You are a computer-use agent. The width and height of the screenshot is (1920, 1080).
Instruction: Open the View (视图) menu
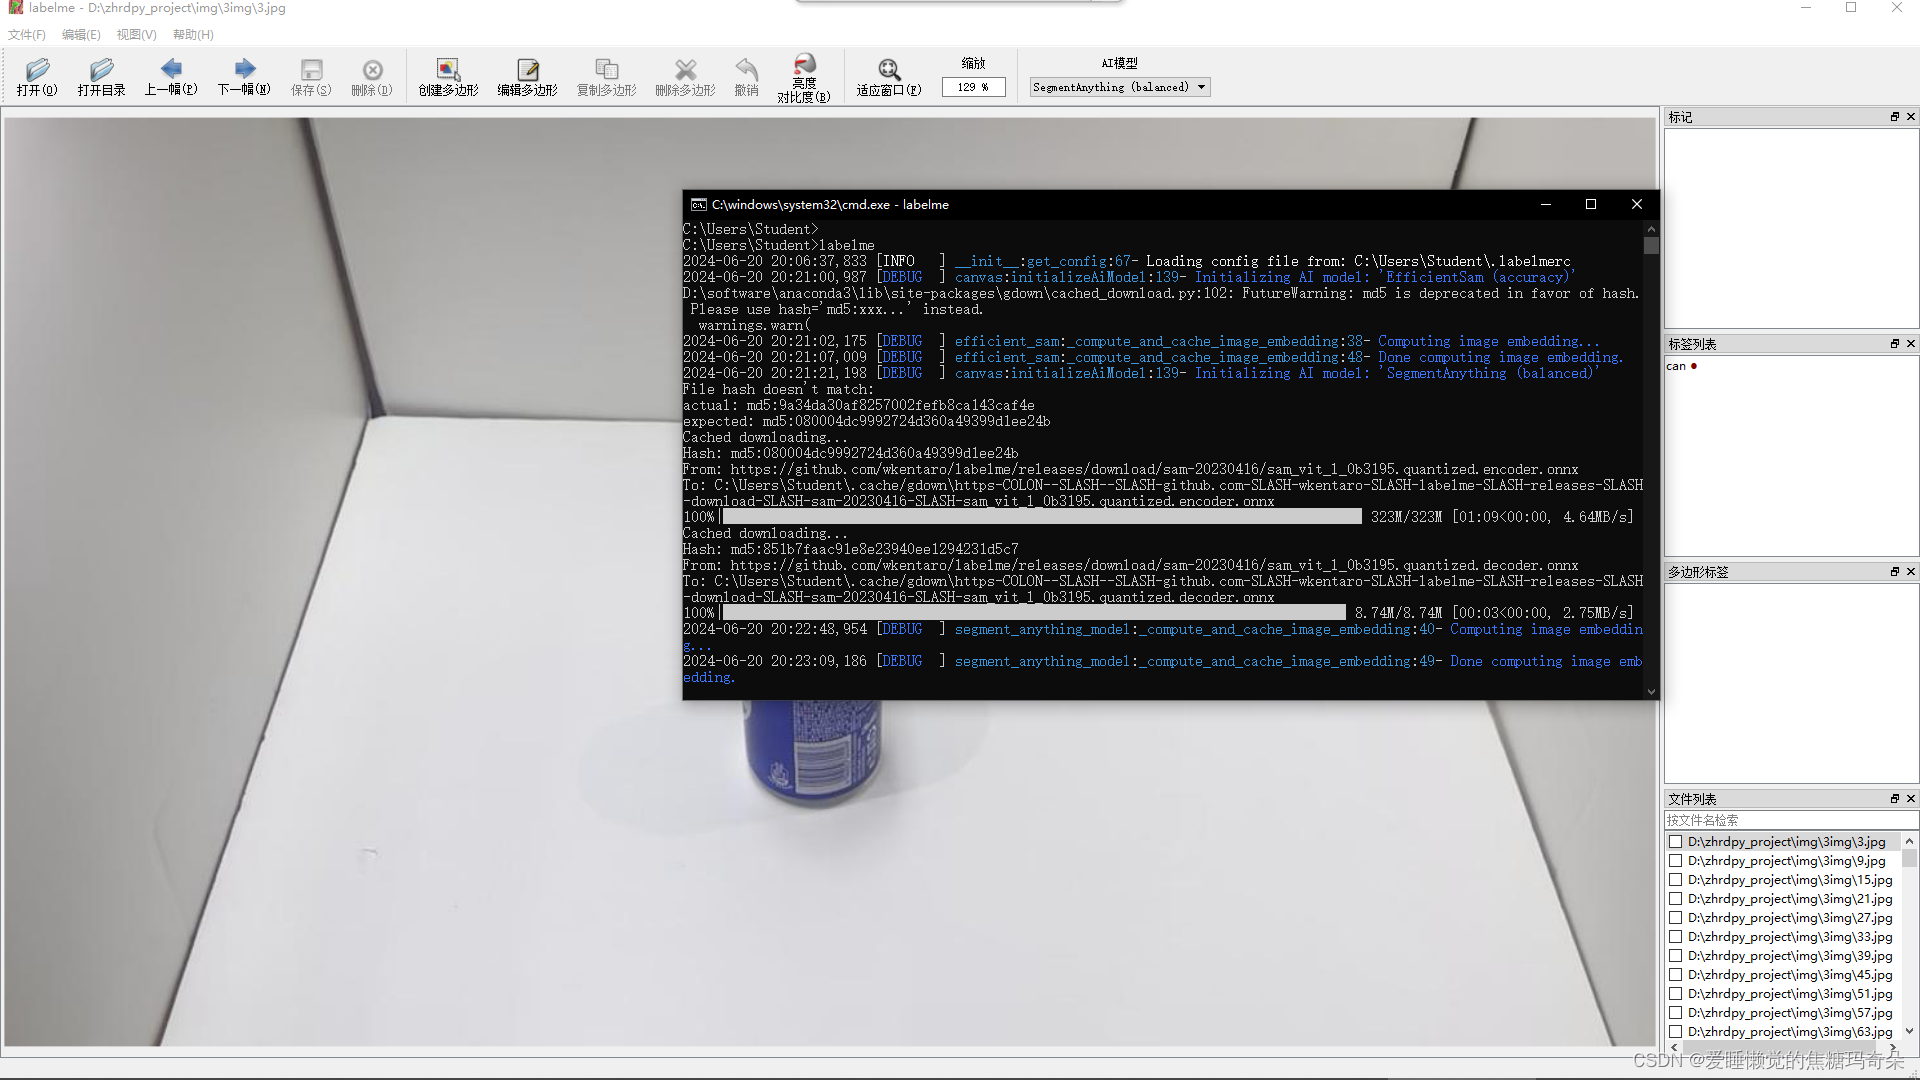click(x=136, y=34)
